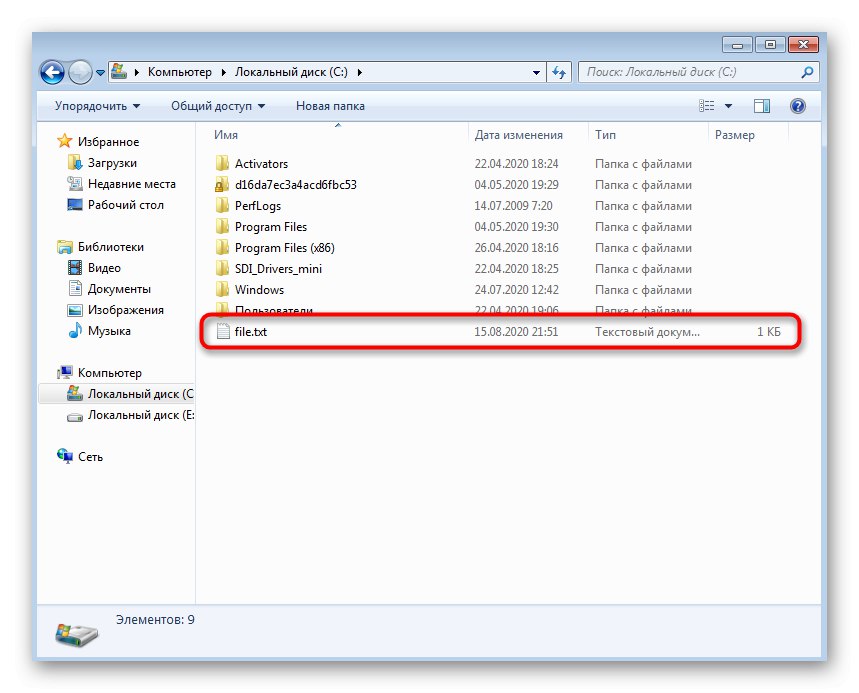Screen dimensions: 859x693
Task: Click the Новая папка button
Action: point(331,105)
